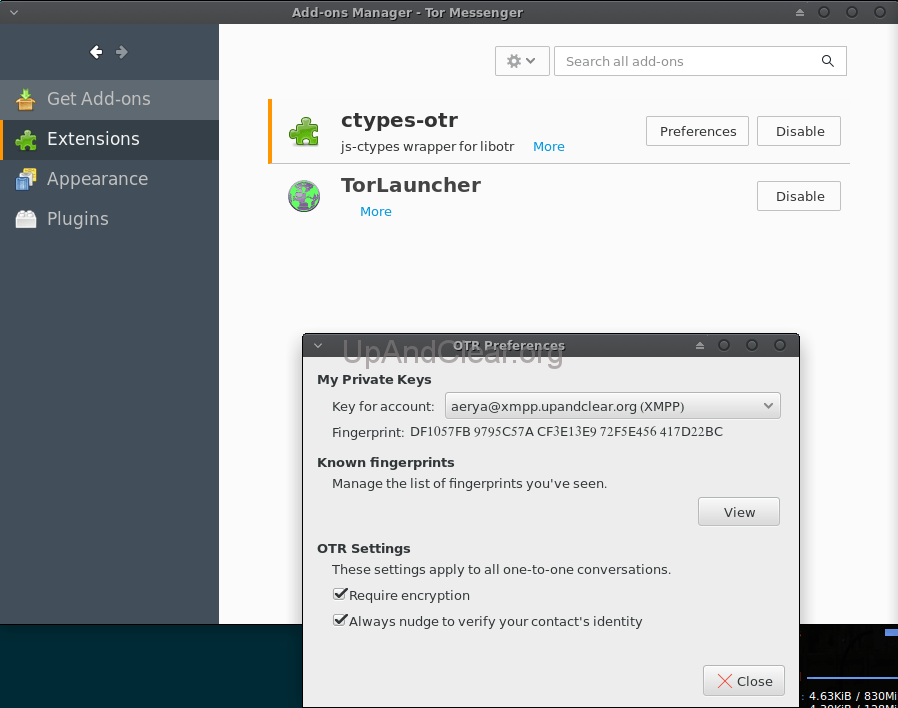Screen dimensions: 898x708
Task: Click the search magnifier icon
Action: tap(828, 61)
